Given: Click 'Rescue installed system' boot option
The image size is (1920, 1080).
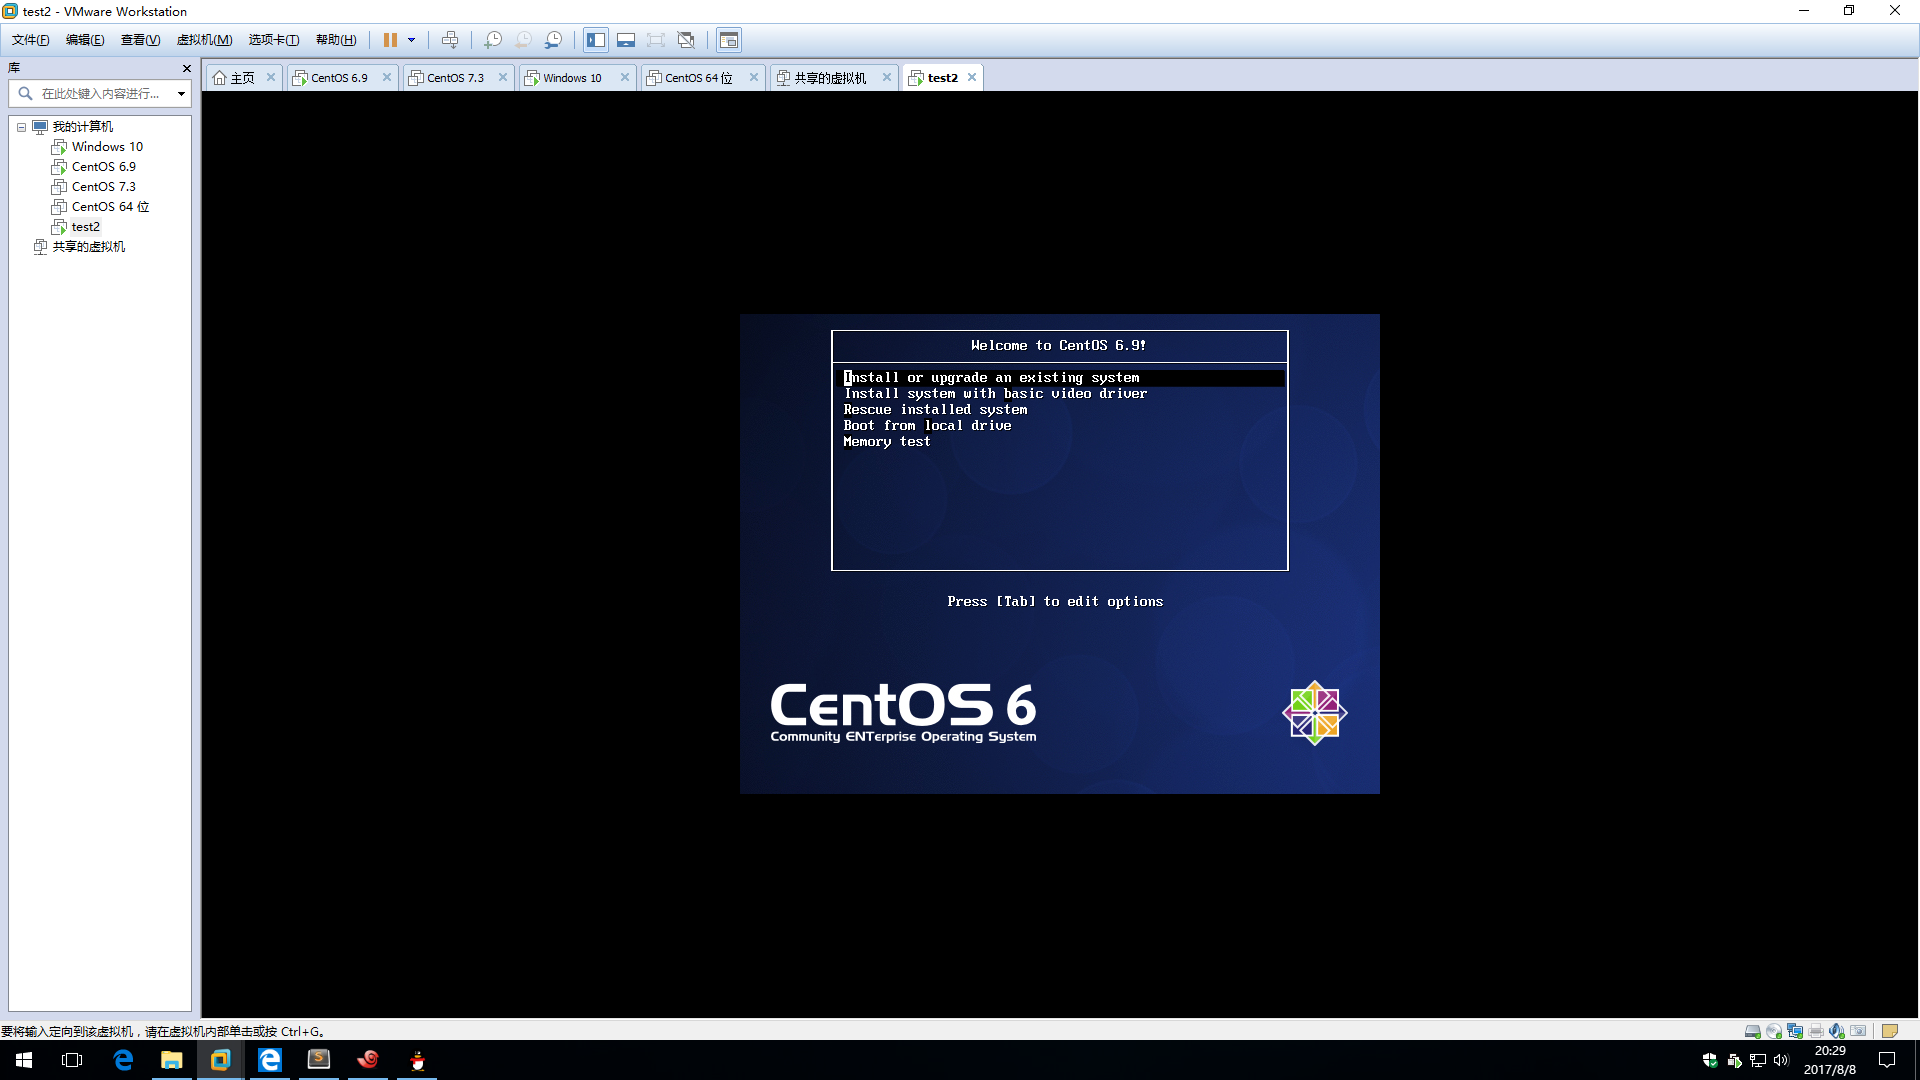Looking at the screenshot, I should coord(935,410).
